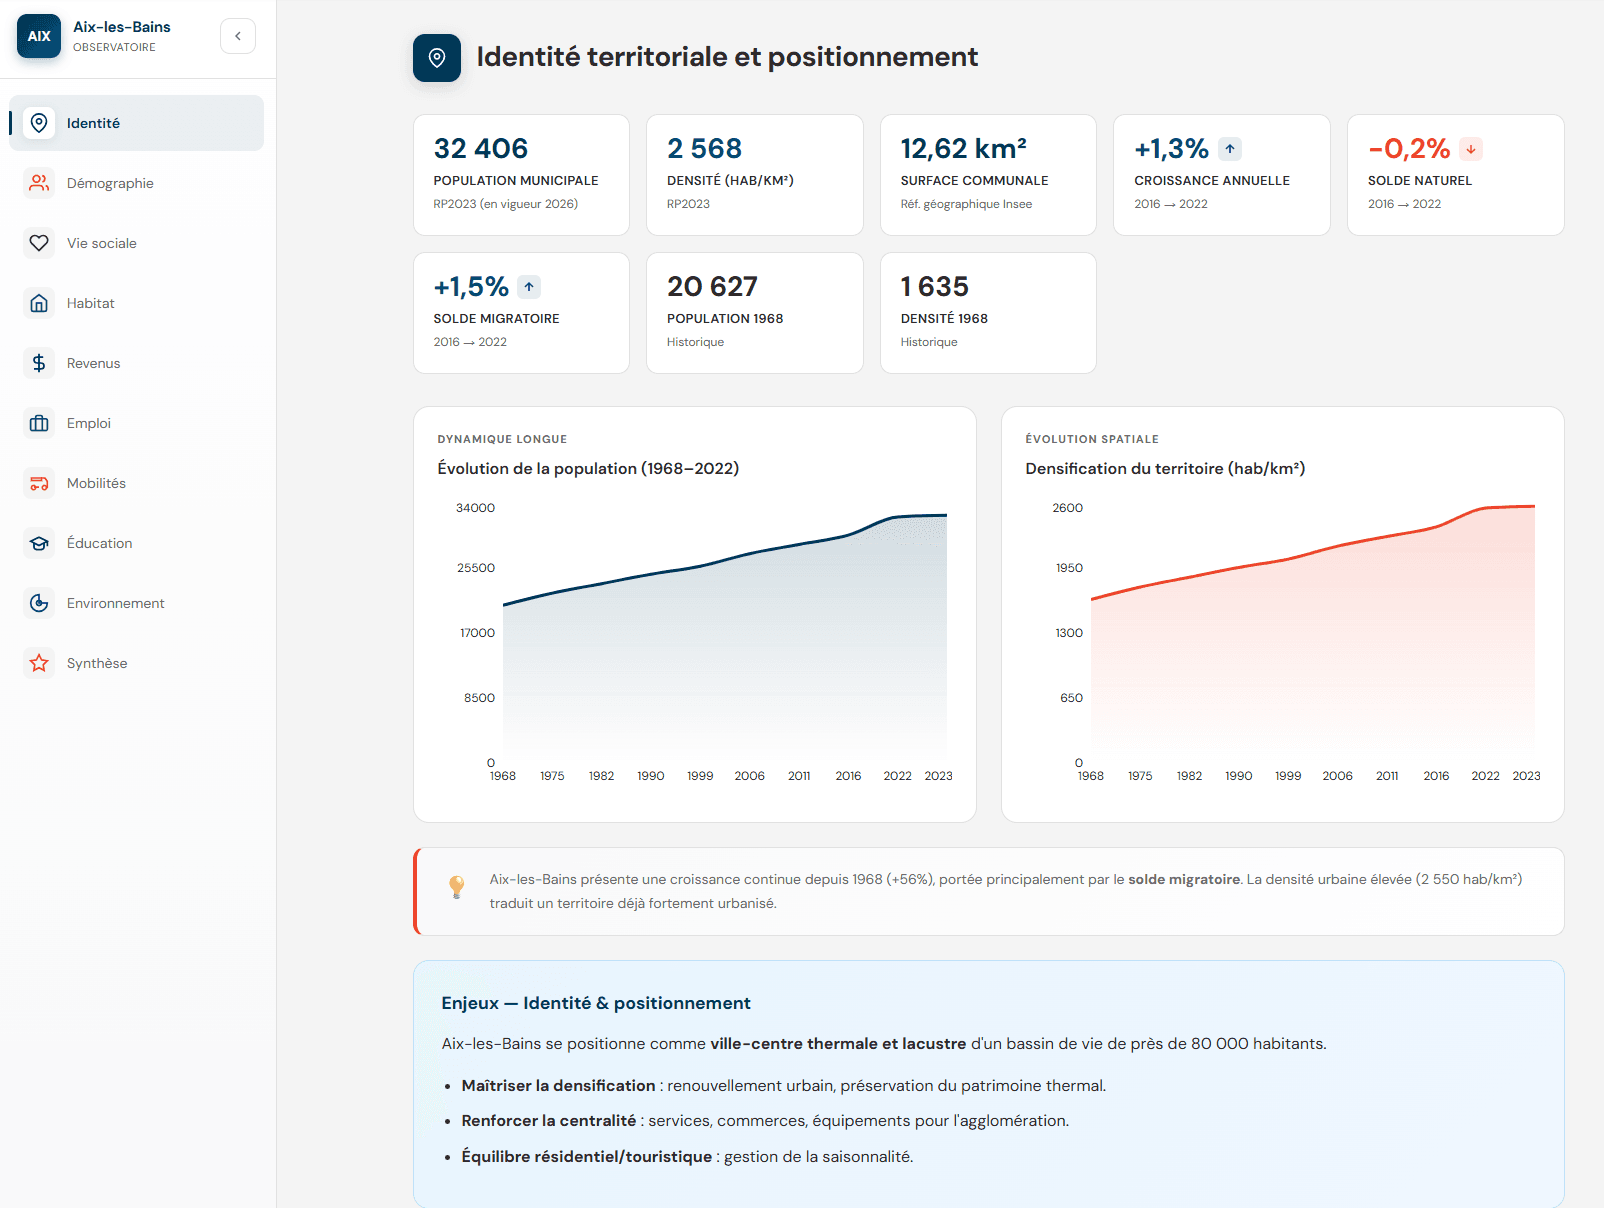Open Emploi via its briefcase icon
Image resolution: width=1604 pixels, height=1208 pixels.
[39, 423]
